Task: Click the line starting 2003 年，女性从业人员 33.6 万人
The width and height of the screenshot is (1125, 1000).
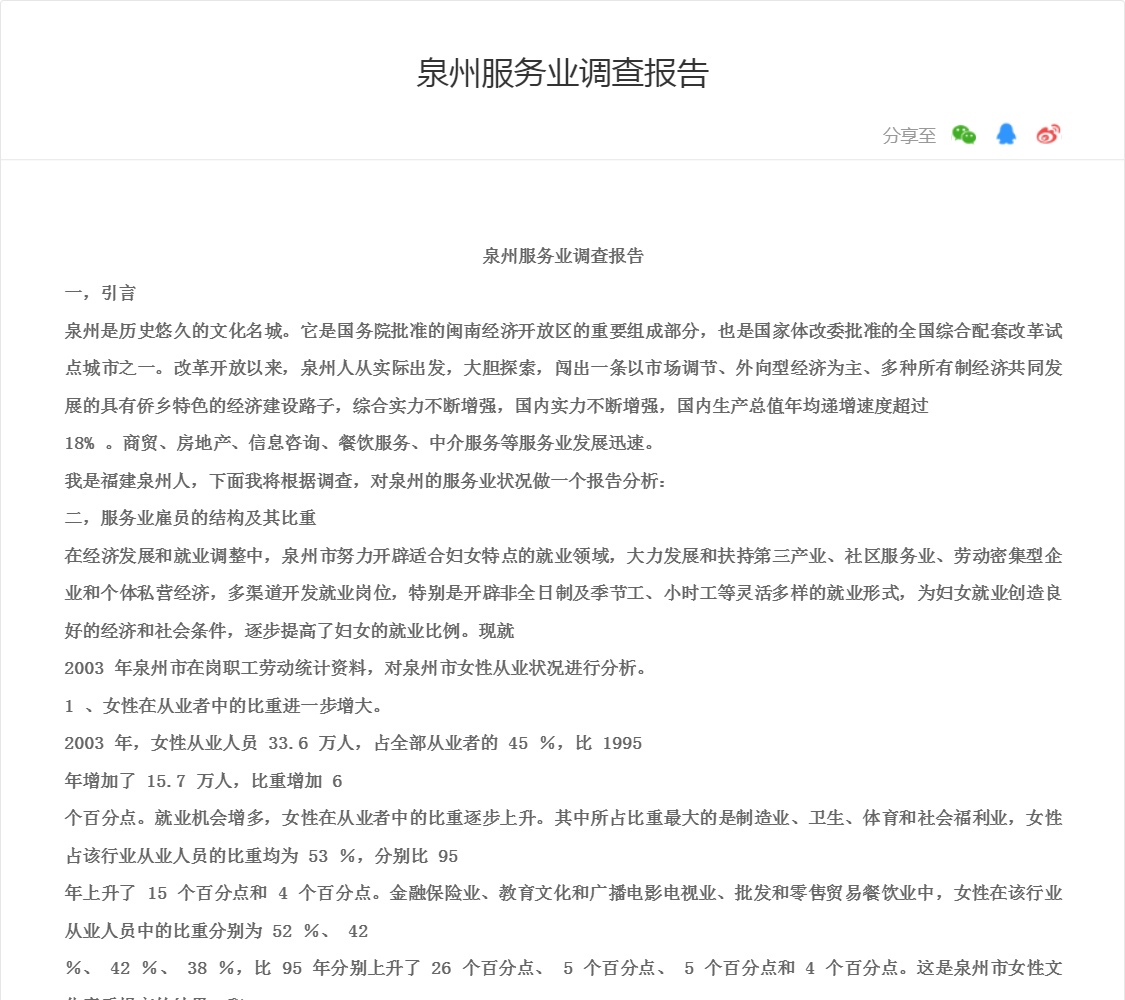Action: (x=353, y=743)
